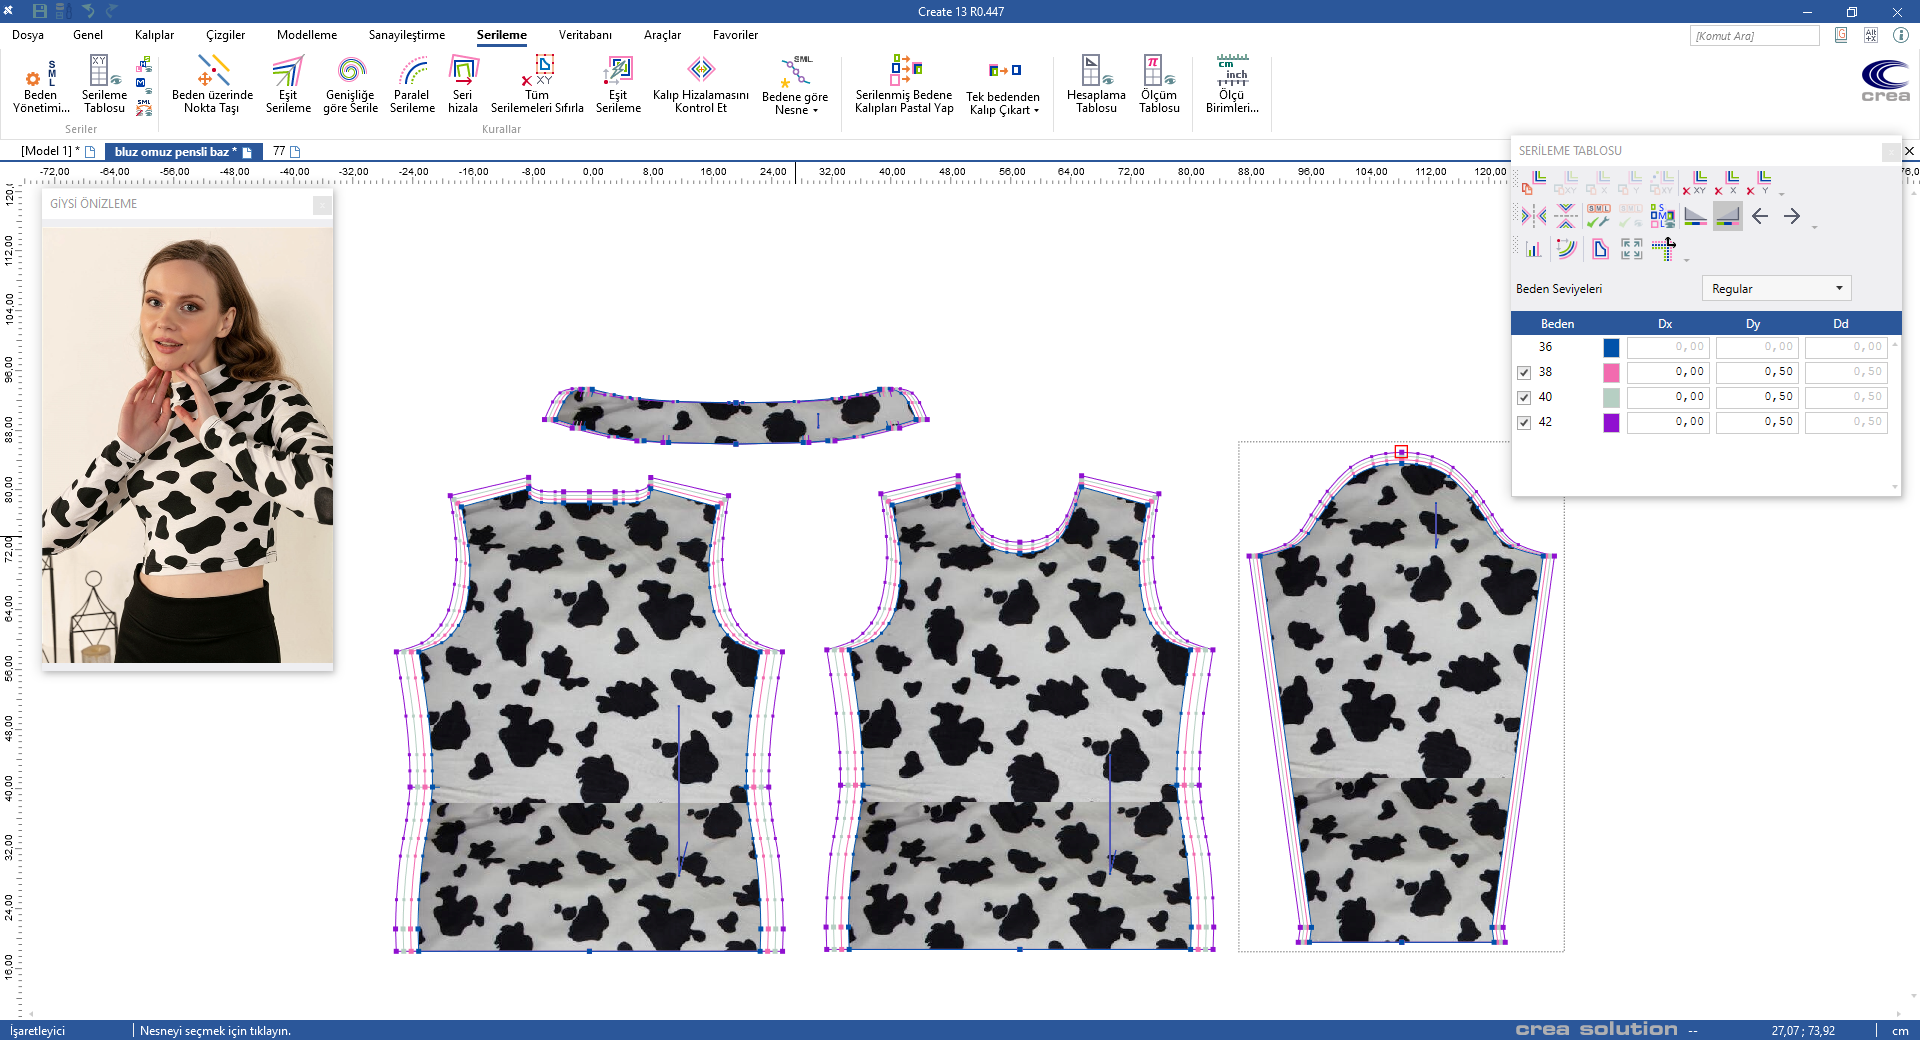1920x1040 pixels.
Task: Click the Serilenmiş Bedene Kalıpları Pastal Yap button
Action: [904, 85]
